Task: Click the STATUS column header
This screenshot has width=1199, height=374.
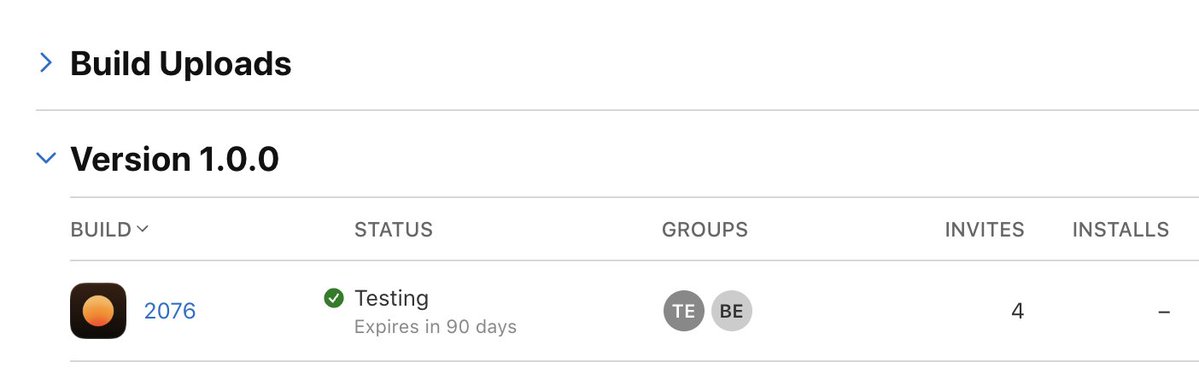Action: (x=393, y=229)
